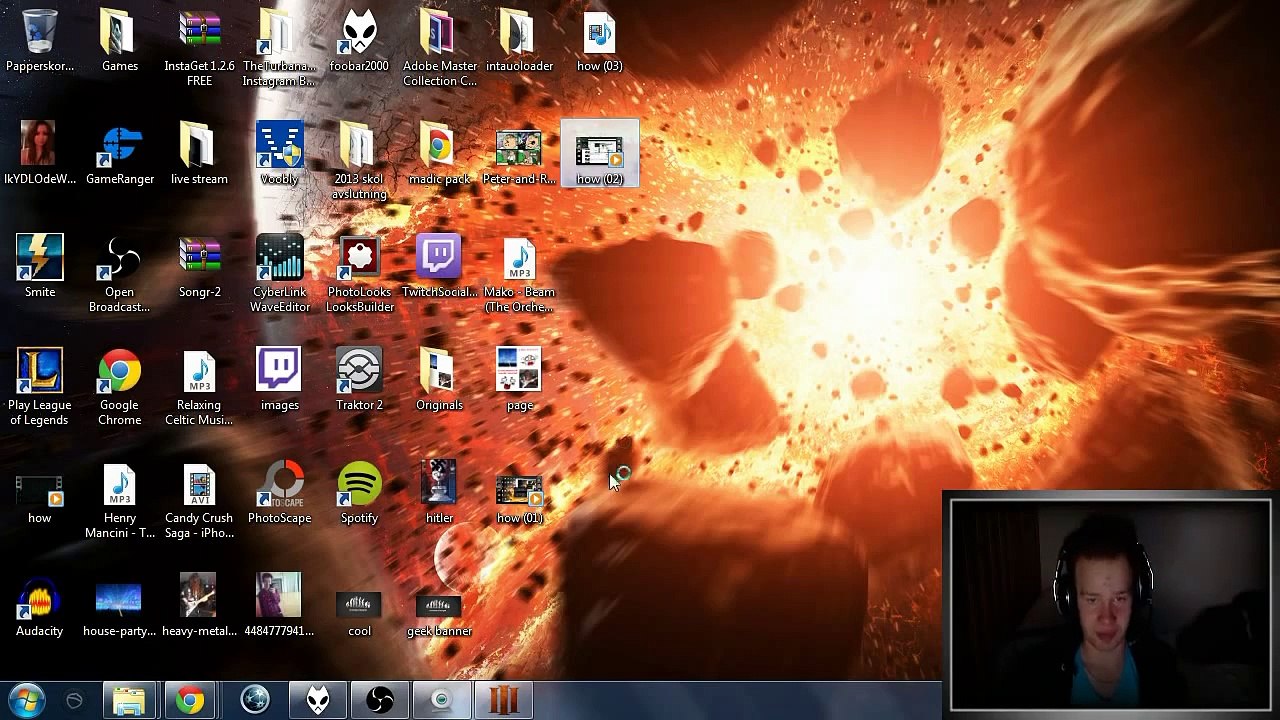Image resolution: width=1280 pixels, height=720 pixels.
Task: Click the desktop file named cool
Action: (359, 606)
